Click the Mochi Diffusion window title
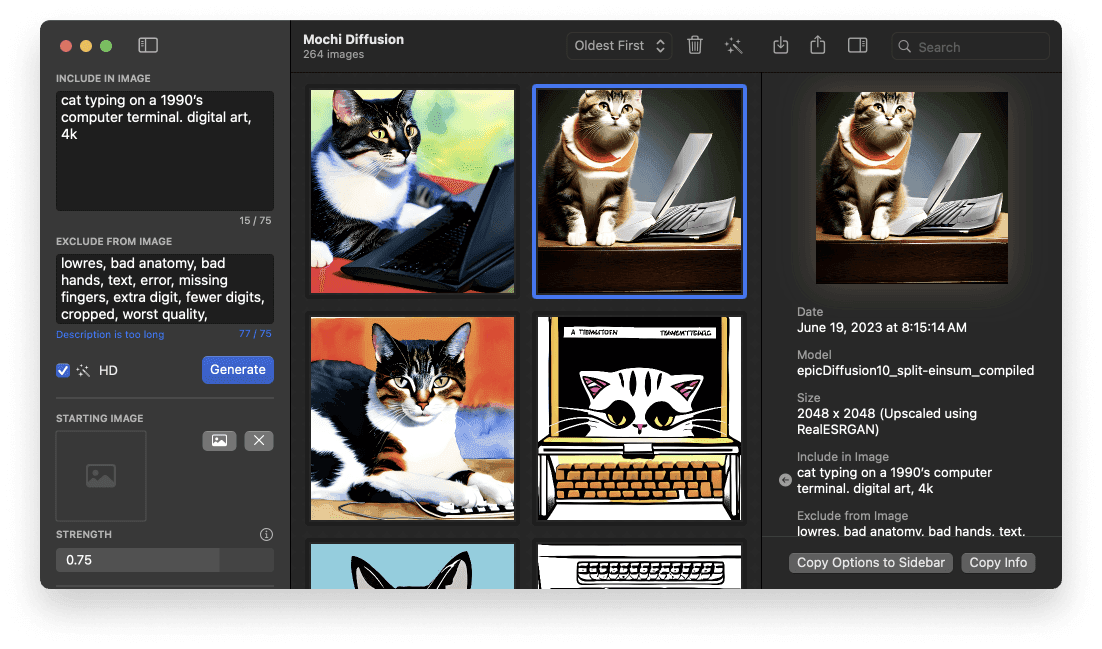Image resolution: width=1102 pixels, height=649 pixels. click(354, 39)
